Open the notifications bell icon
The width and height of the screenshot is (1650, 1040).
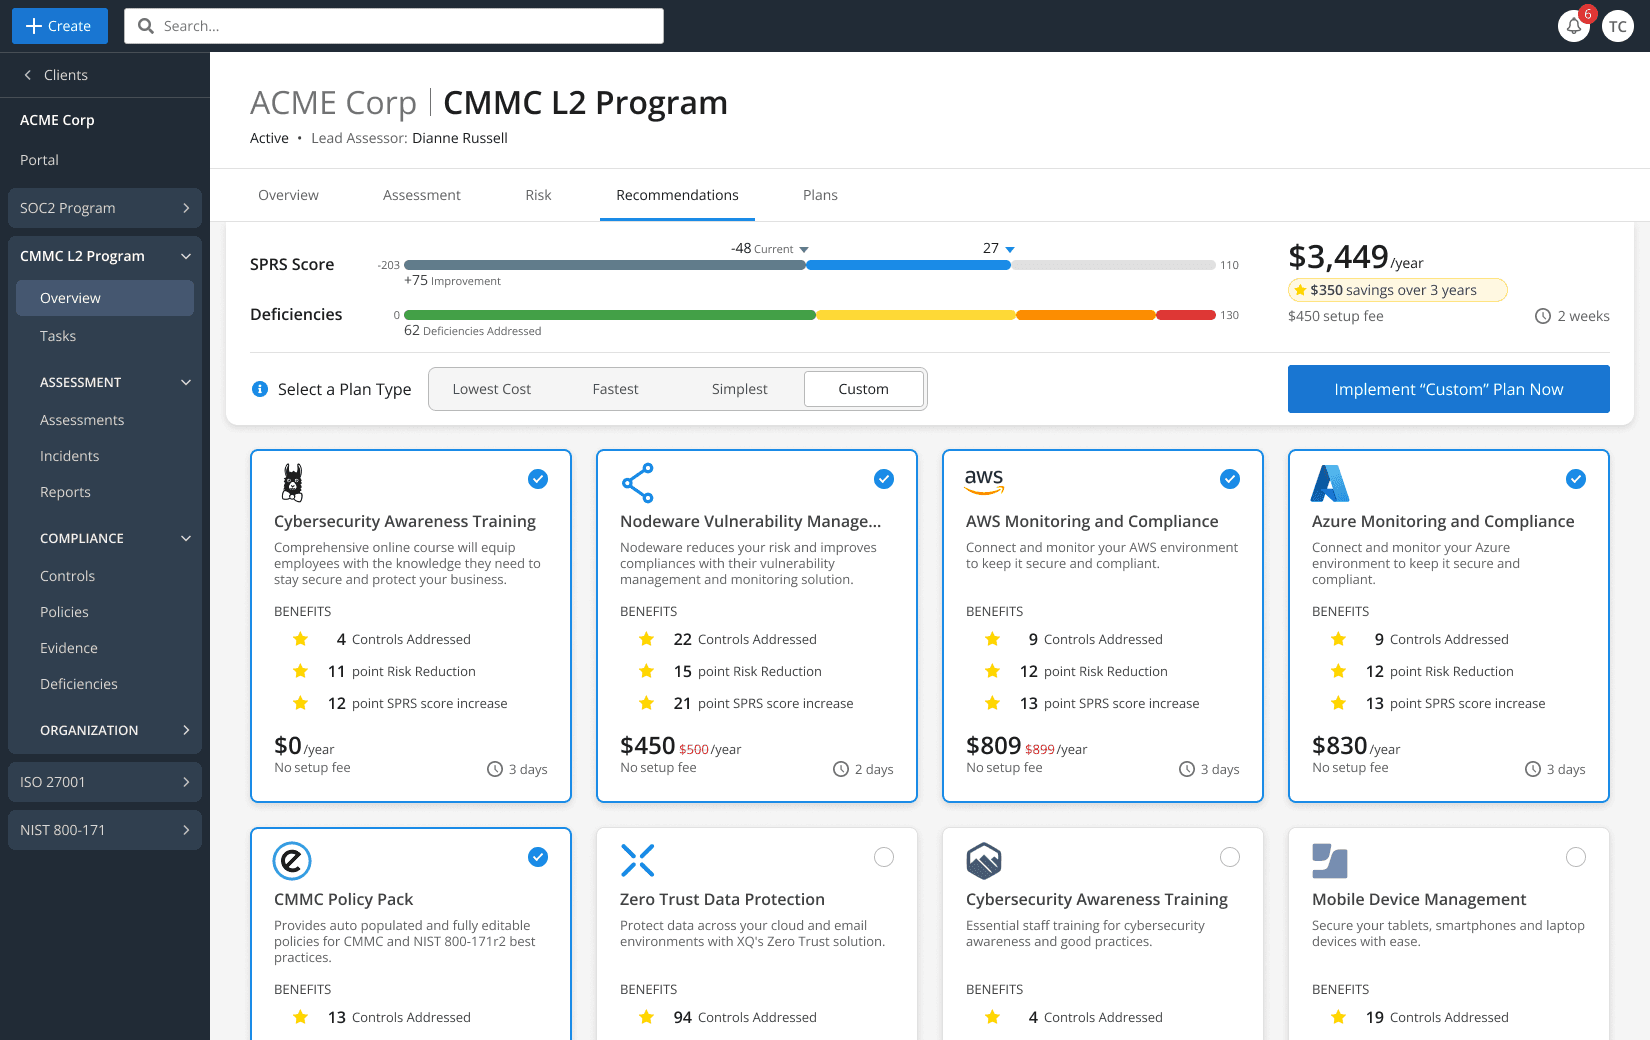[1574, 26]
